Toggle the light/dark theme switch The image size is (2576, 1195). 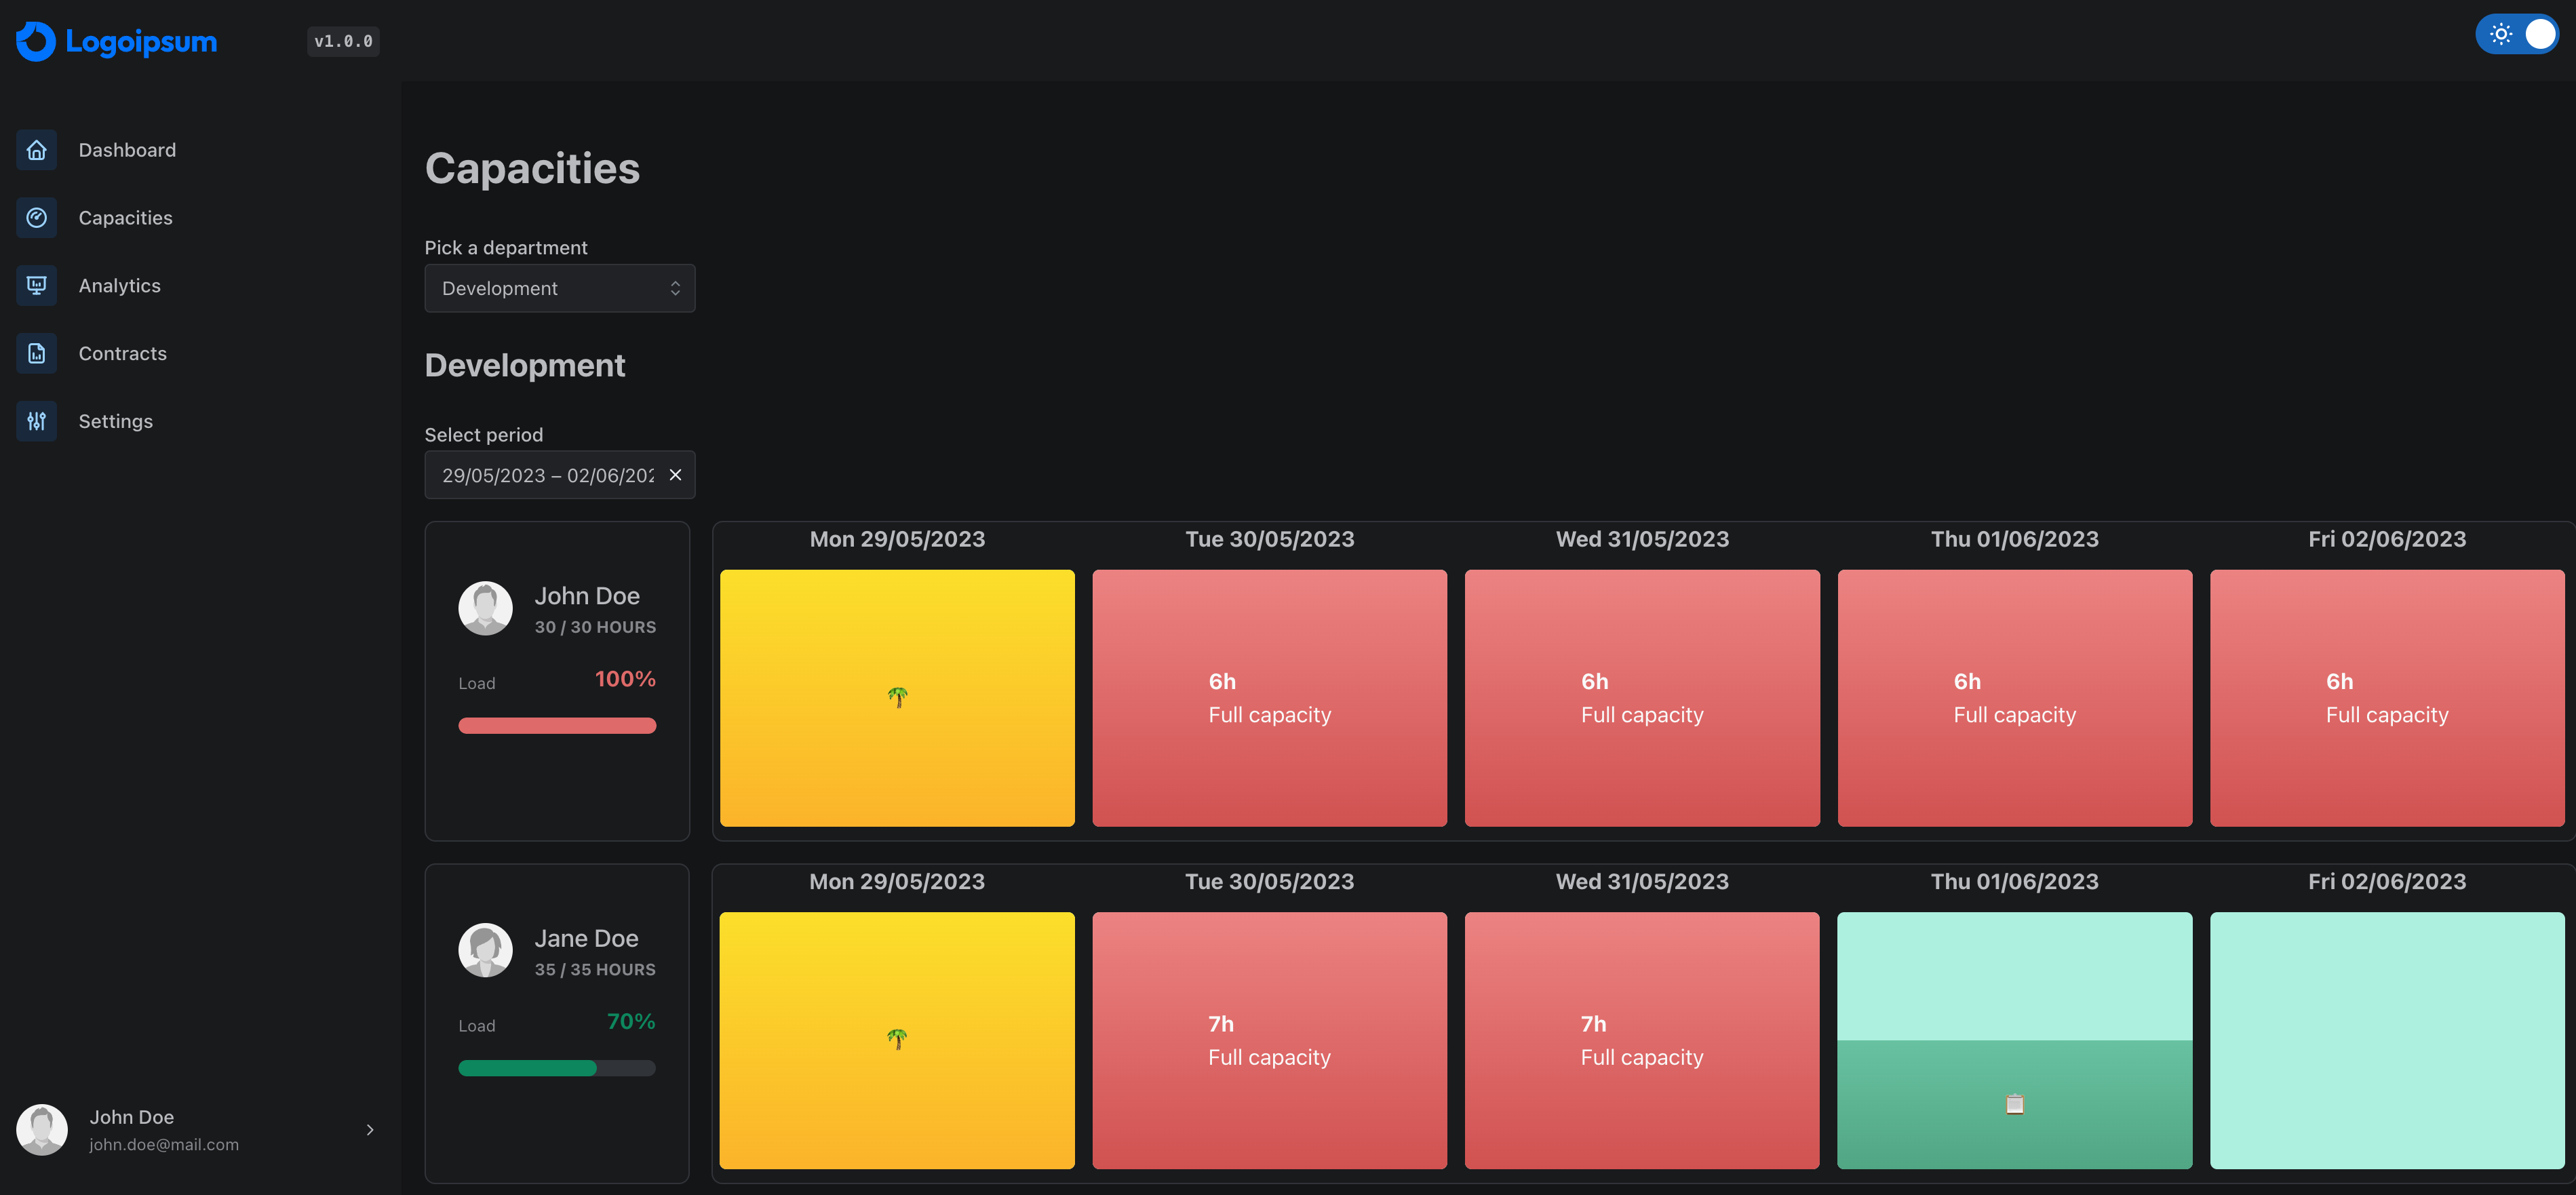(x=2516, y=34)
